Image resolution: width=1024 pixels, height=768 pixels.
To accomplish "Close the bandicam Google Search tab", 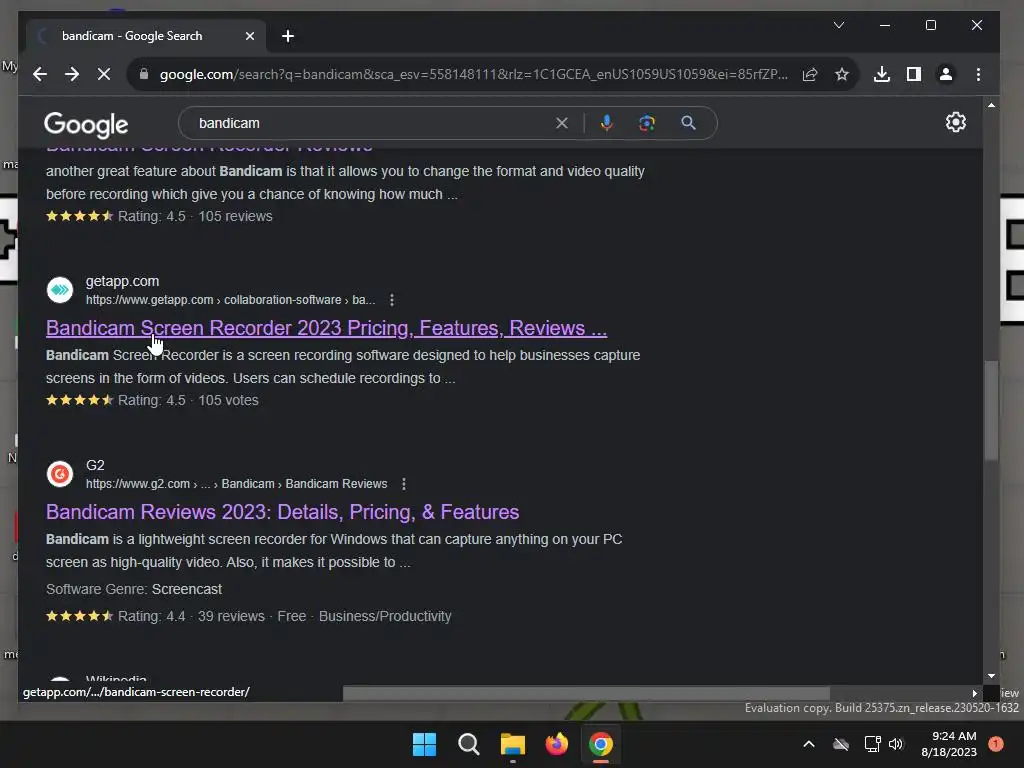I will pos(249,36).
